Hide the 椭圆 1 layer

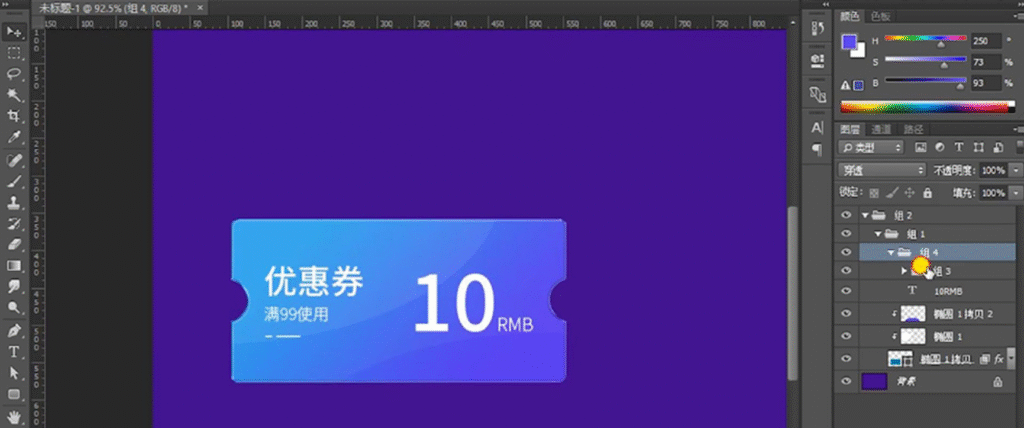pyautogui.click(x=846, y=336)
